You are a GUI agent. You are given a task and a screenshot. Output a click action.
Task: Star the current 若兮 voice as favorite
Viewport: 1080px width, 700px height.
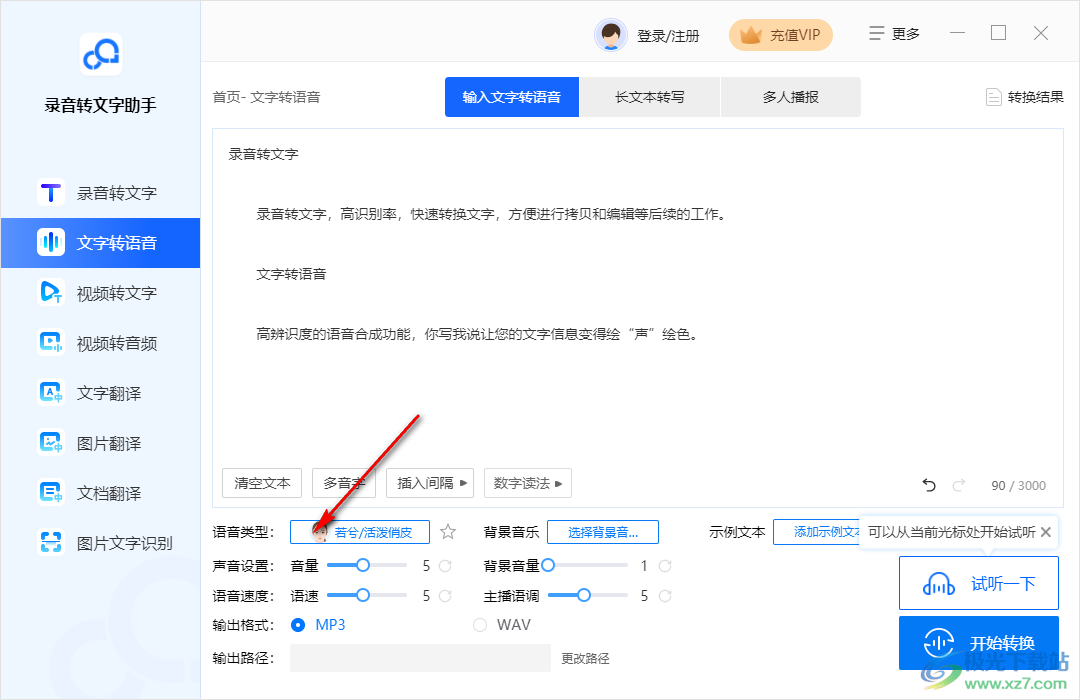447,531
